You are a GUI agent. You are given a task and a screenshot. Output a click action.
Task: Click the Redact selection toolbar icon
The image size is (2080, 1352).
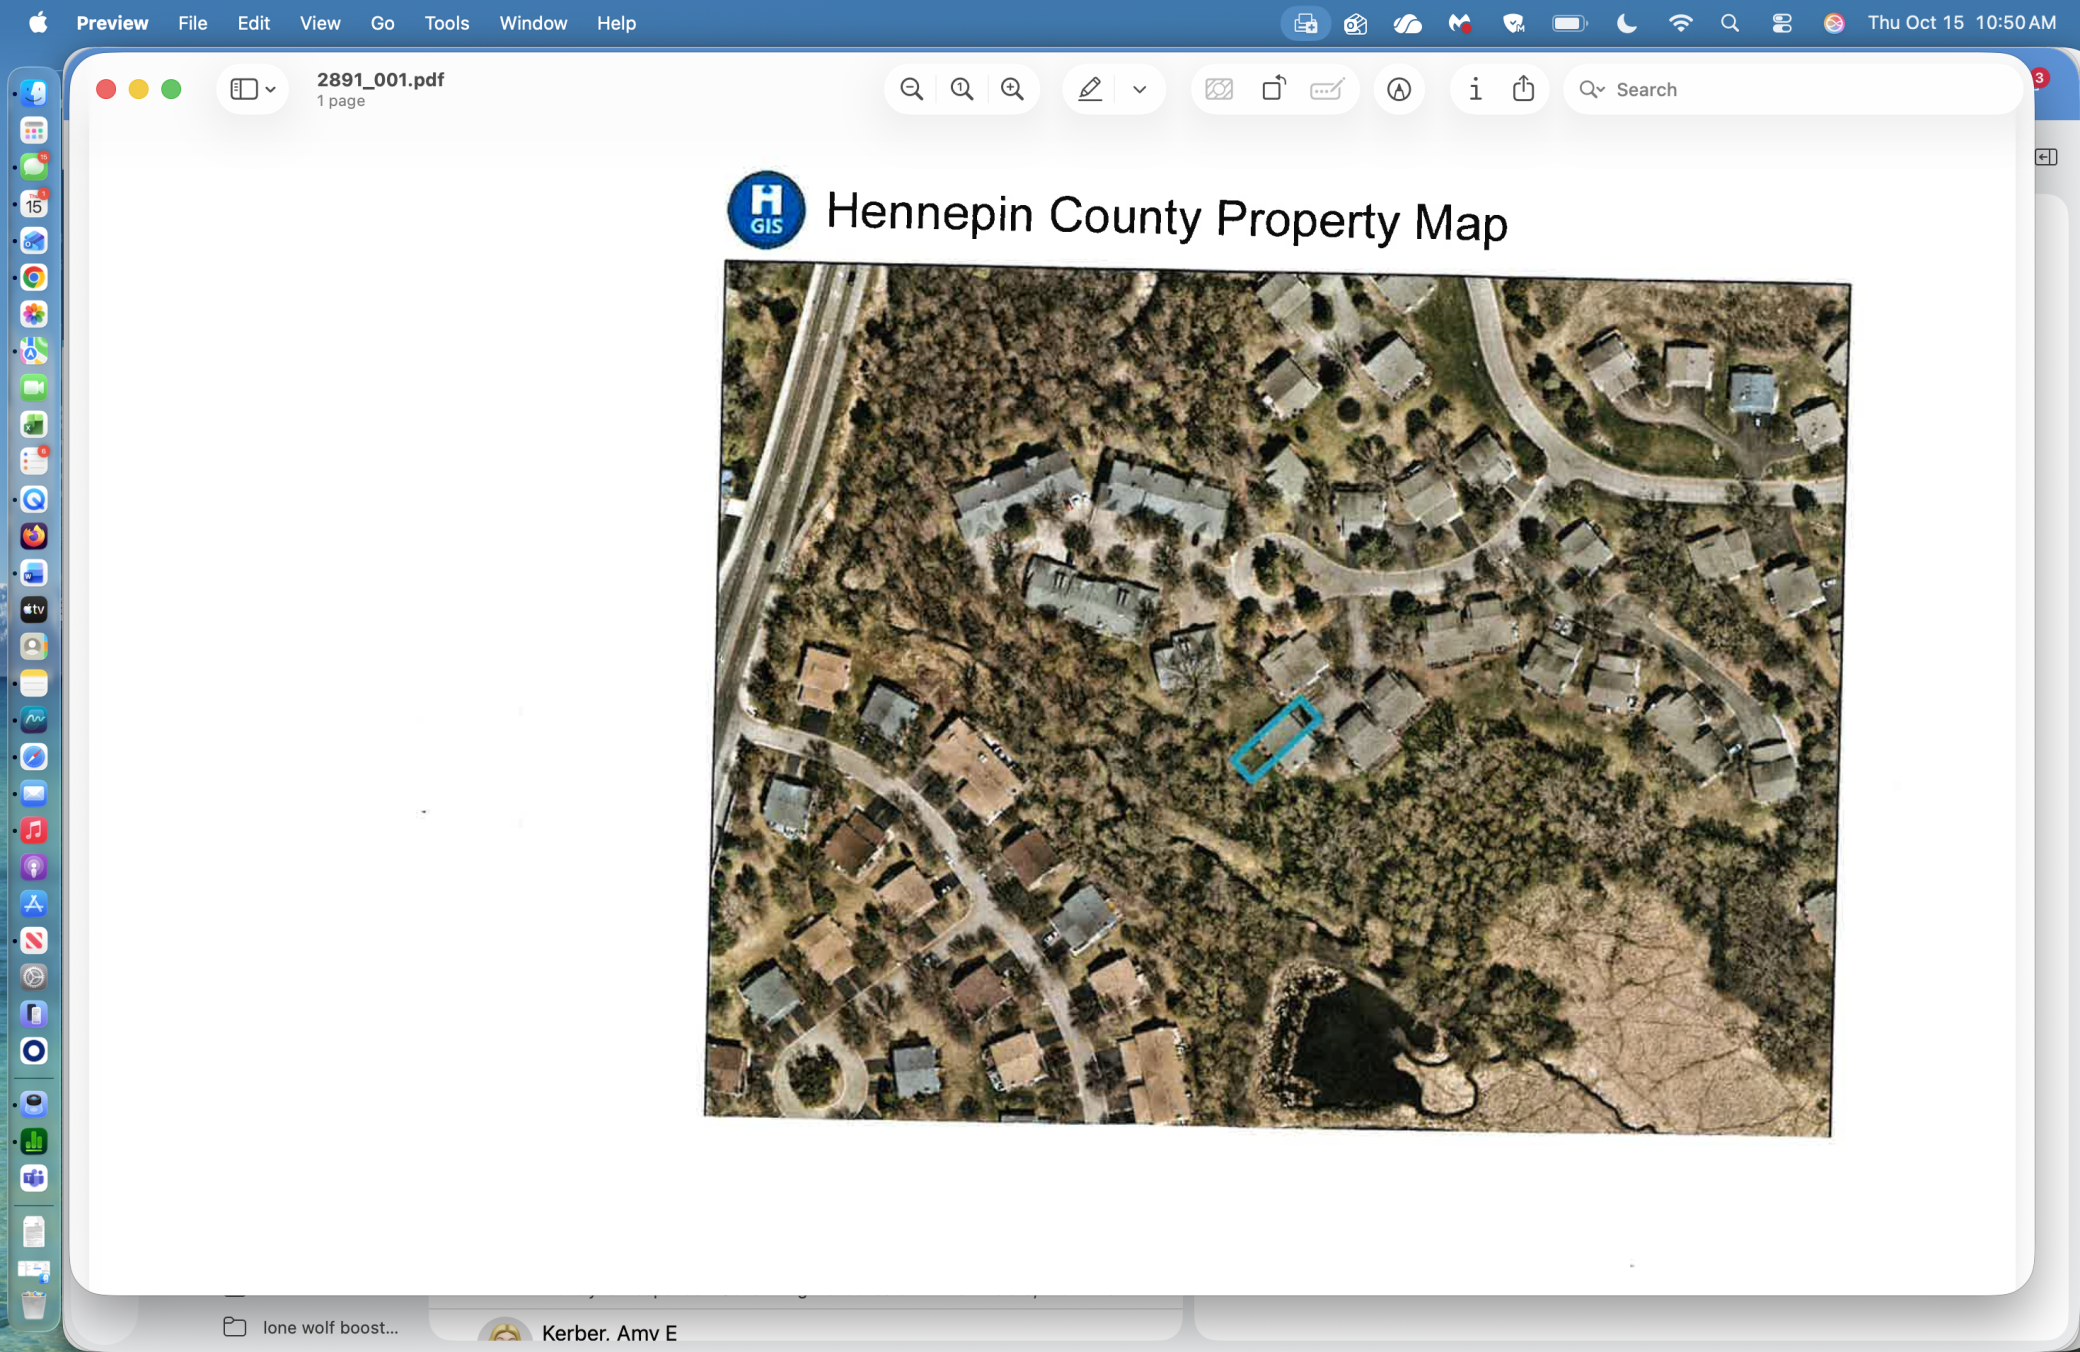point(1219,89)
